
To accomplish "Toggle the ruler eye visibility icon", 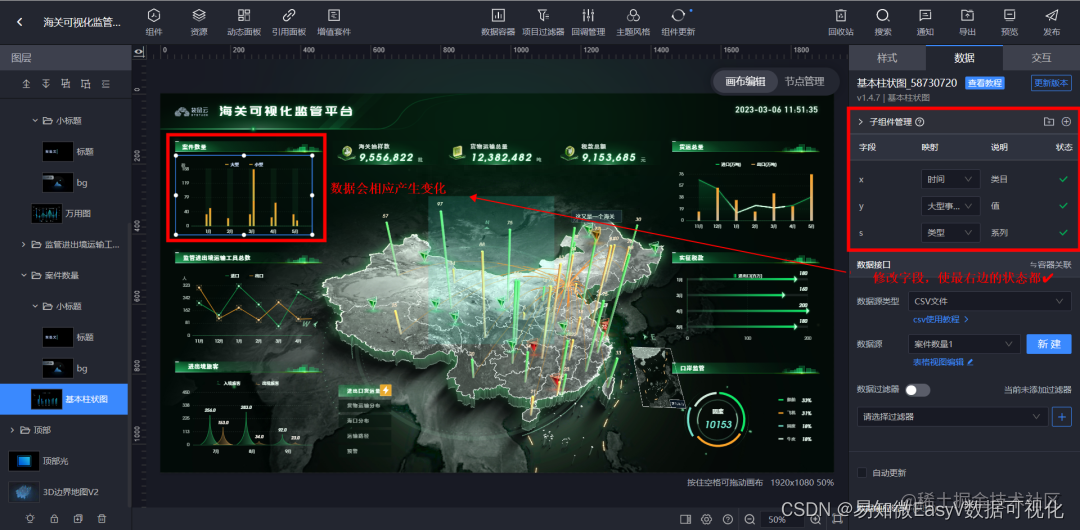I will click(138, 52).
